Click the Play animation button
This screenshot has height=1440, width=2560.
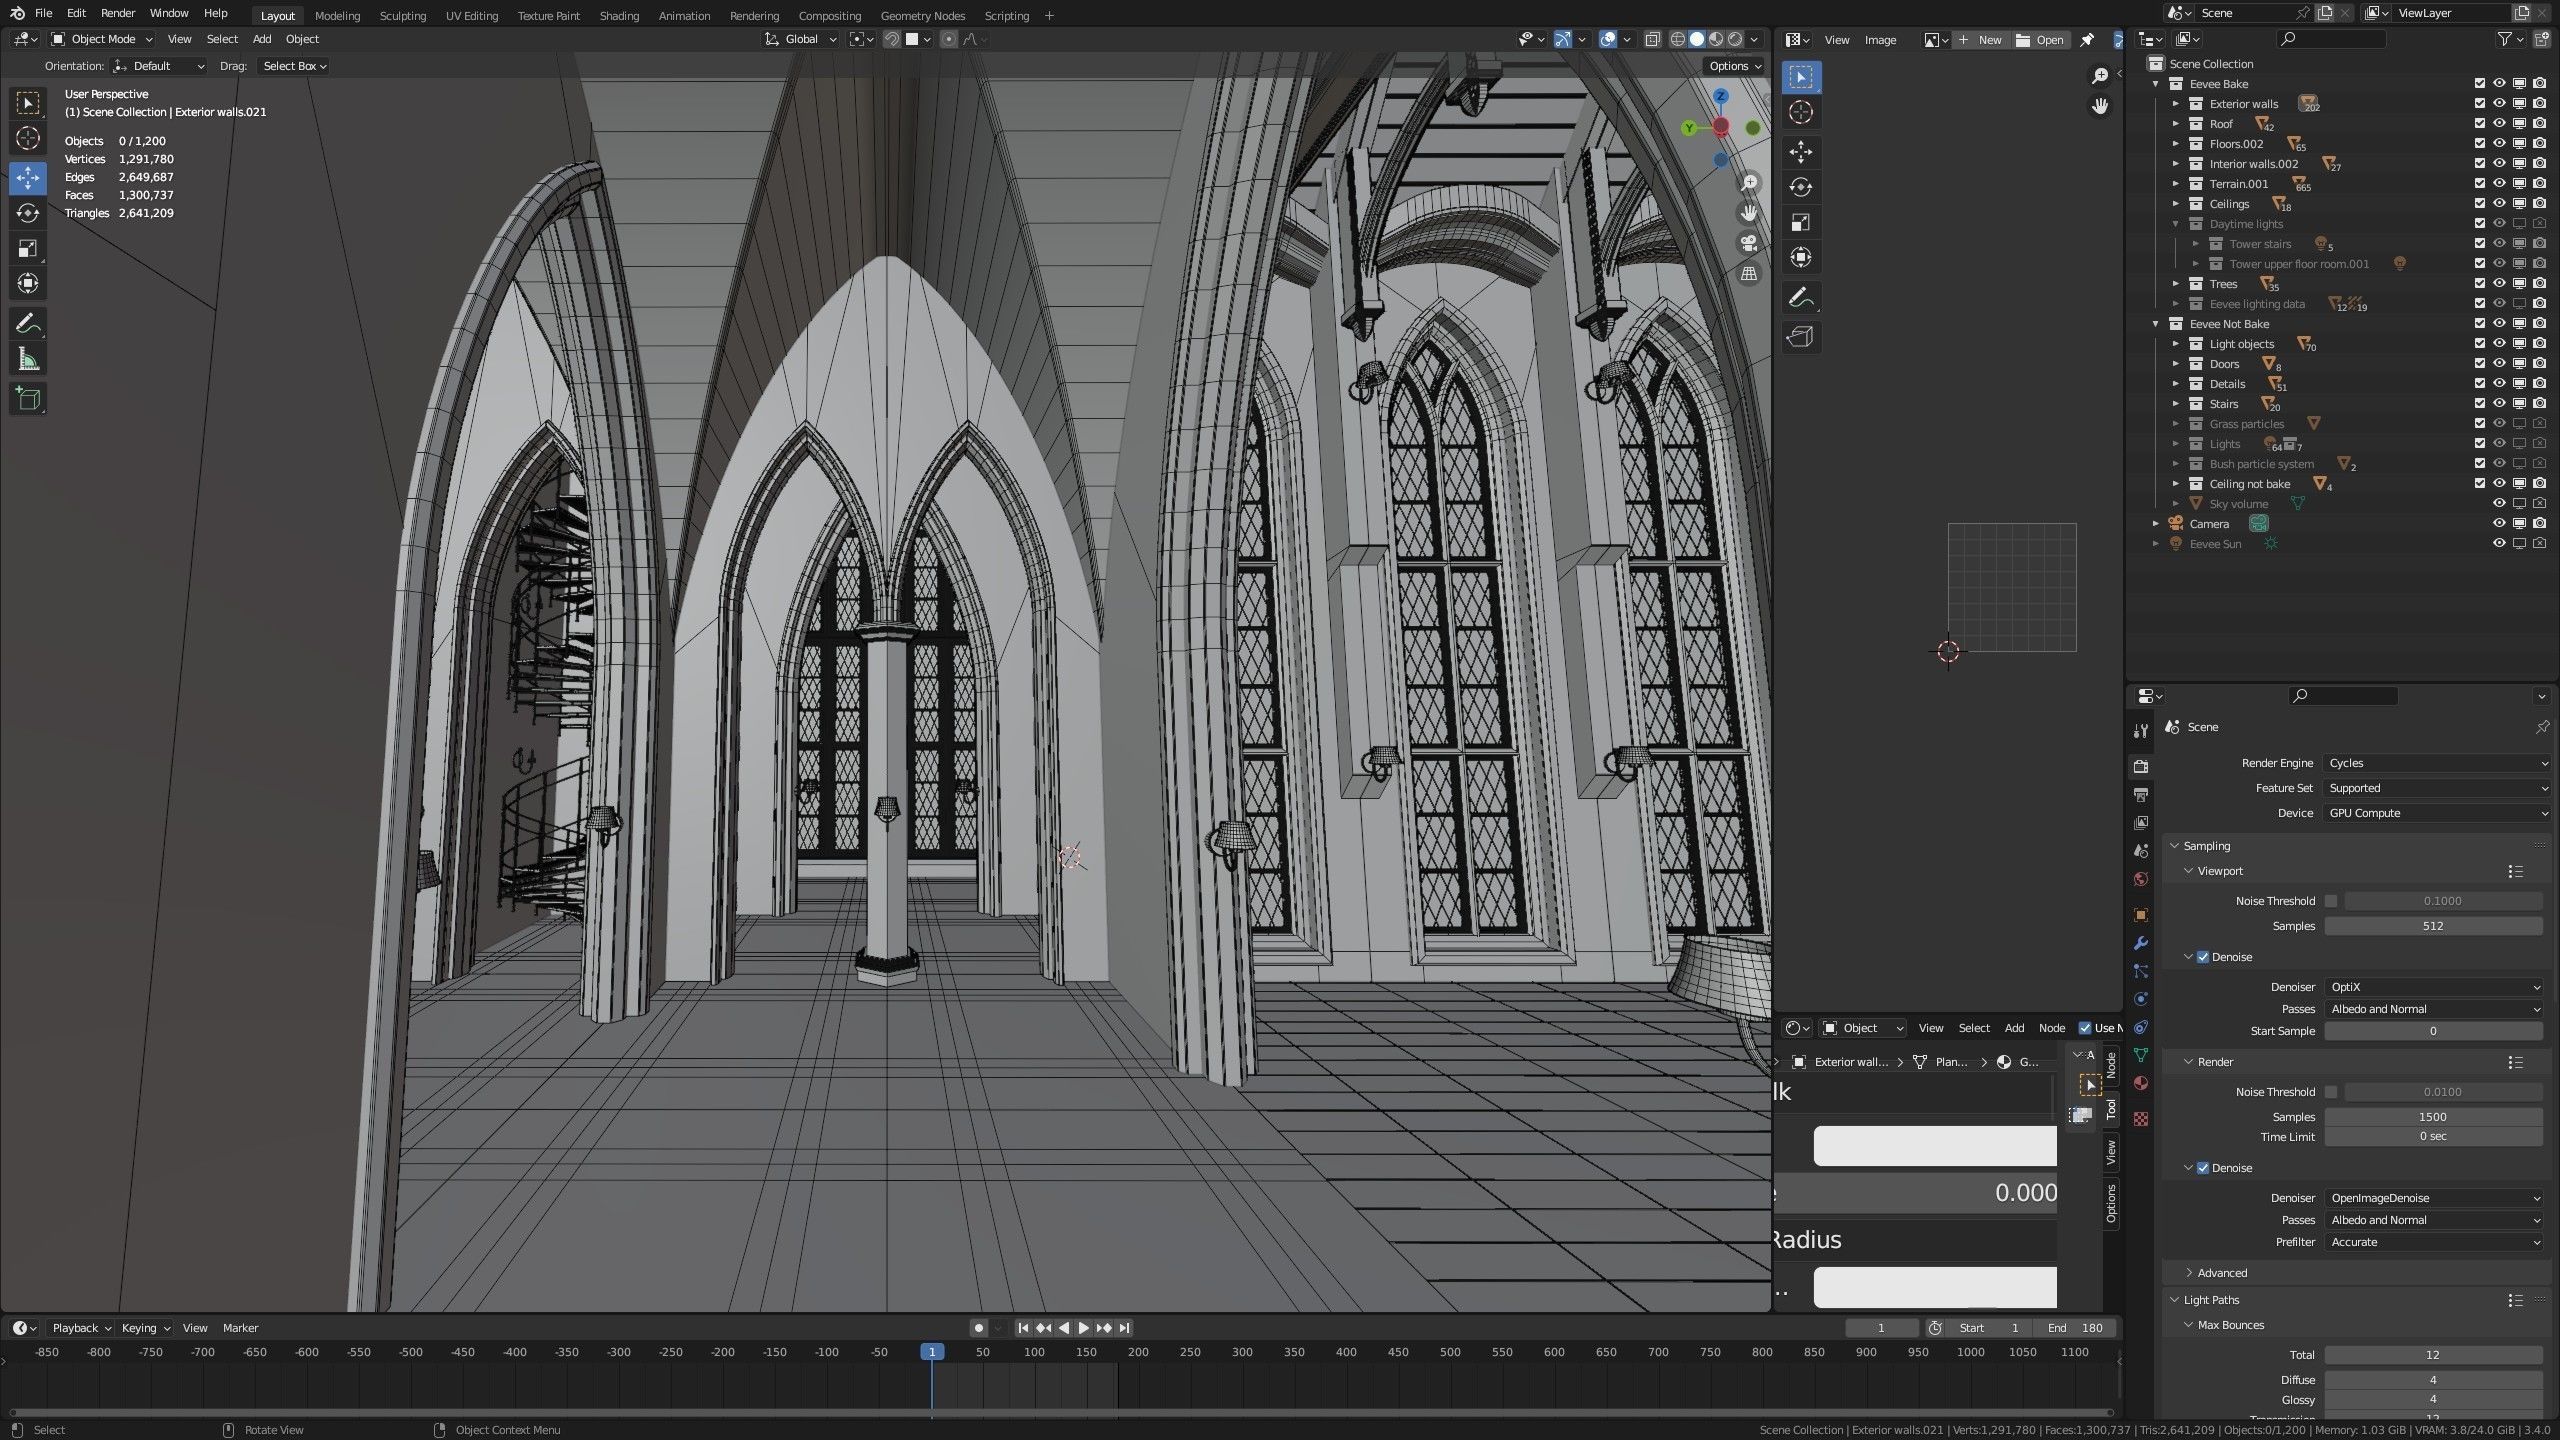click(x=1083, y=1328)
